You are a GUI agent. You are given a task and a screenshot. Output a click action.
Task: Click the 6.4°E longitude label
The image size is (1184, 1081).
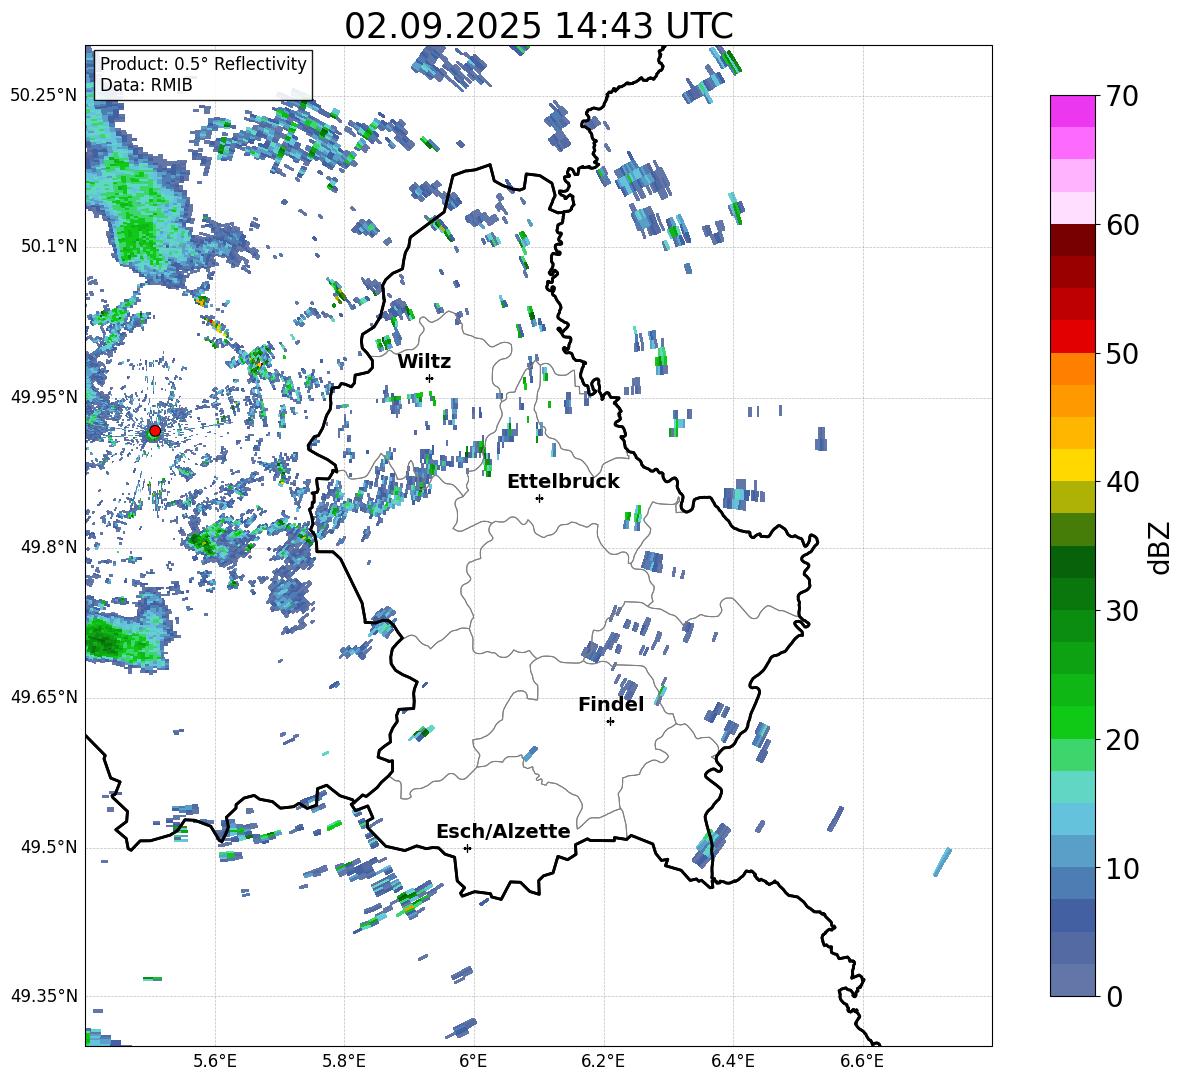(732, 1061)
